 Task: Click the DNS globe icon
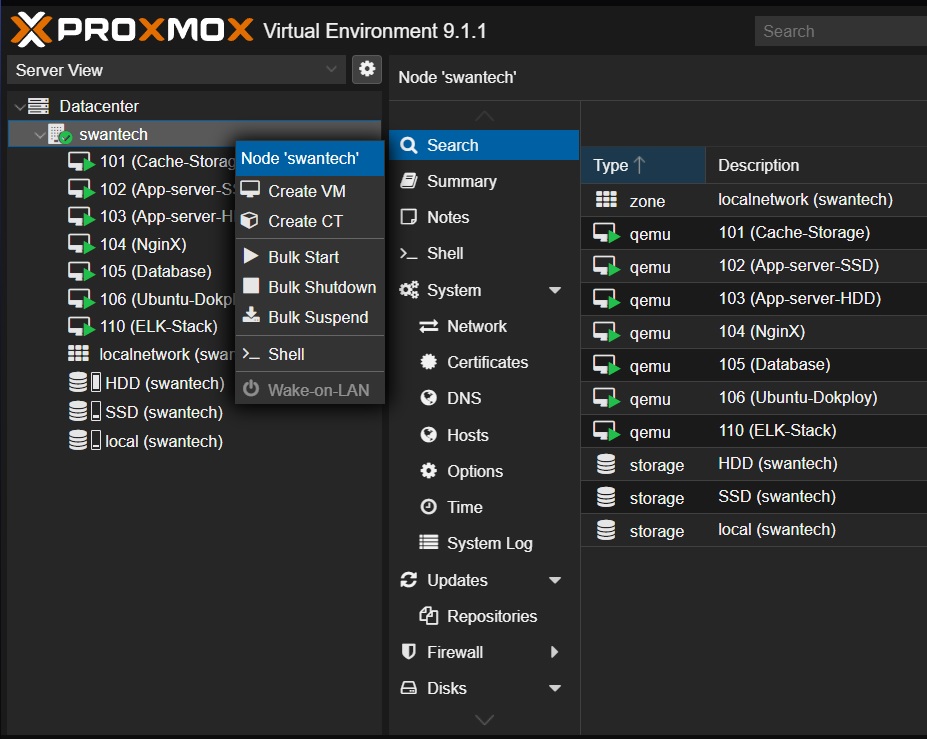[428, 397]
